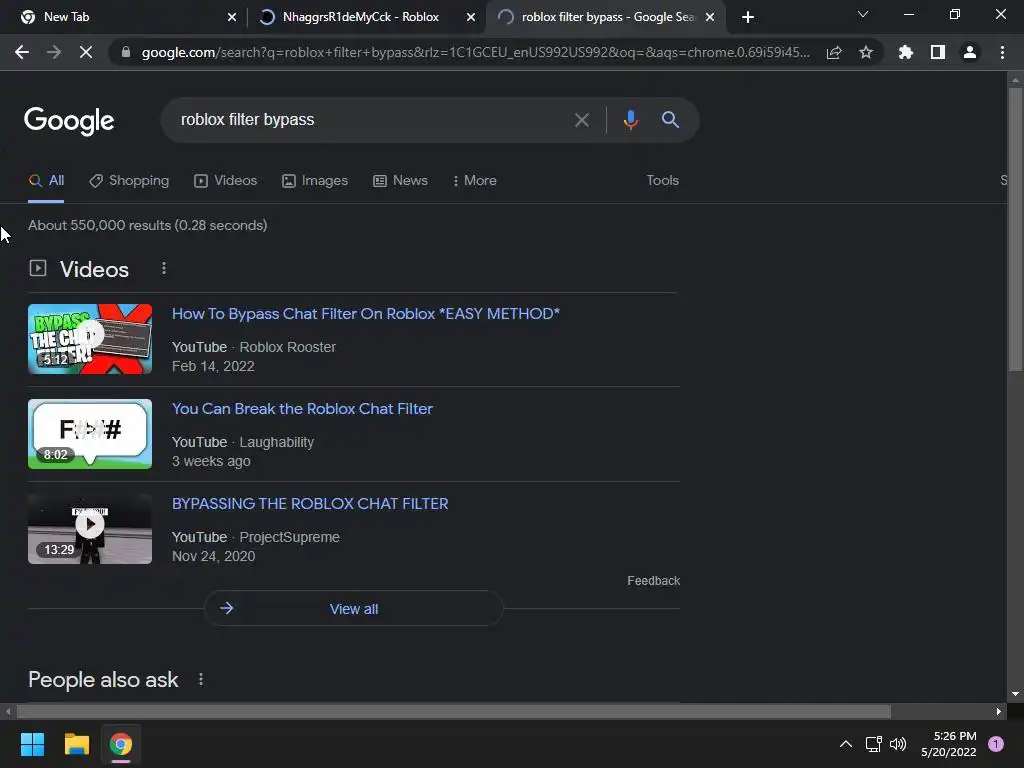Screen dimensions: 1024x768
Task: Click the Feedback link under videos
Action: [x=654, y=581]
